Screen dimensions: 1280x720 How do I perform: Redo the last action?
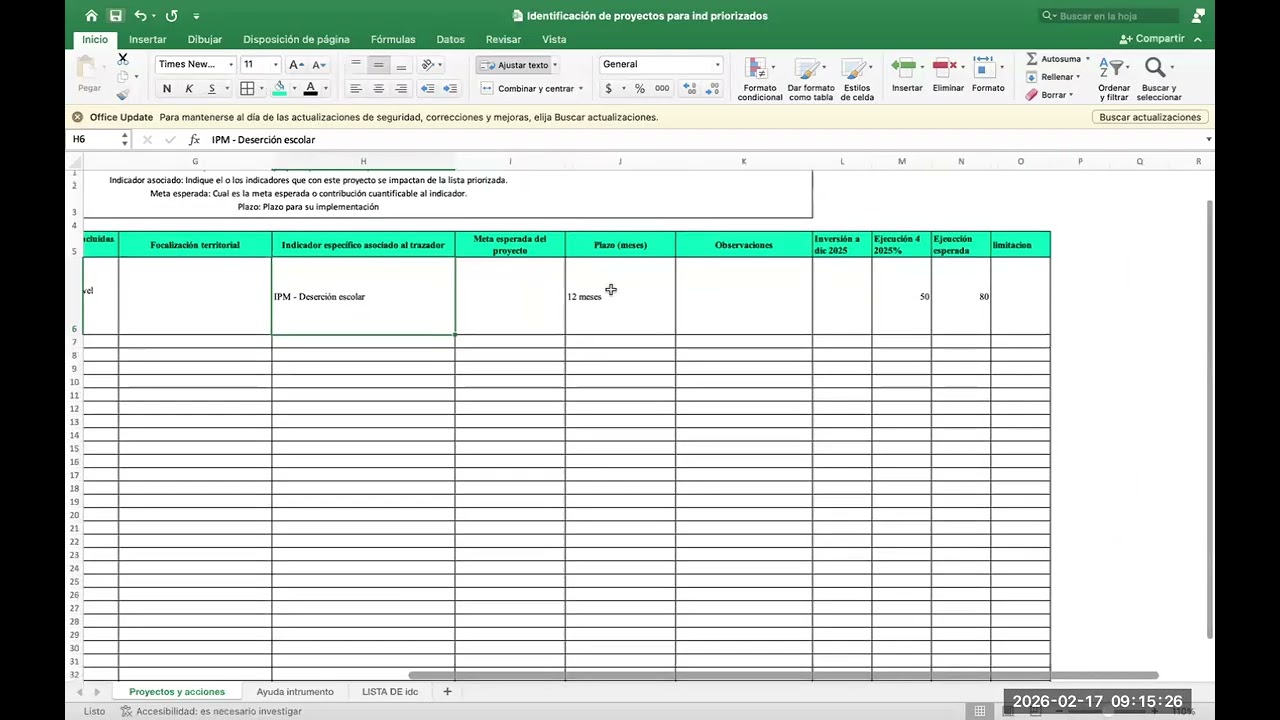(171, 16)
